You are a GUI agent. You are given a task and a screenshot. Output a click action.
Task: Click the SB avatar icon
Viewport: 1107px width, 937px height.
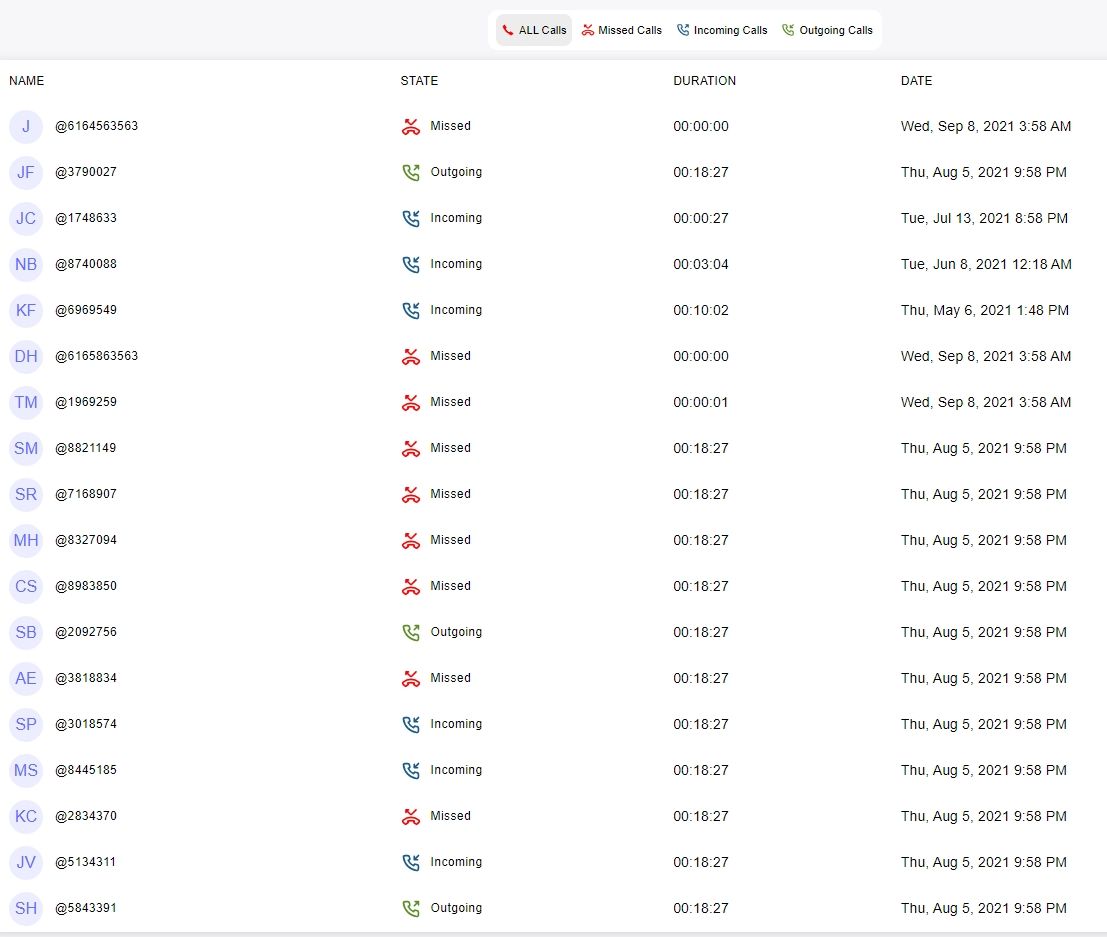pyautogui.click(x=26, y=632)
